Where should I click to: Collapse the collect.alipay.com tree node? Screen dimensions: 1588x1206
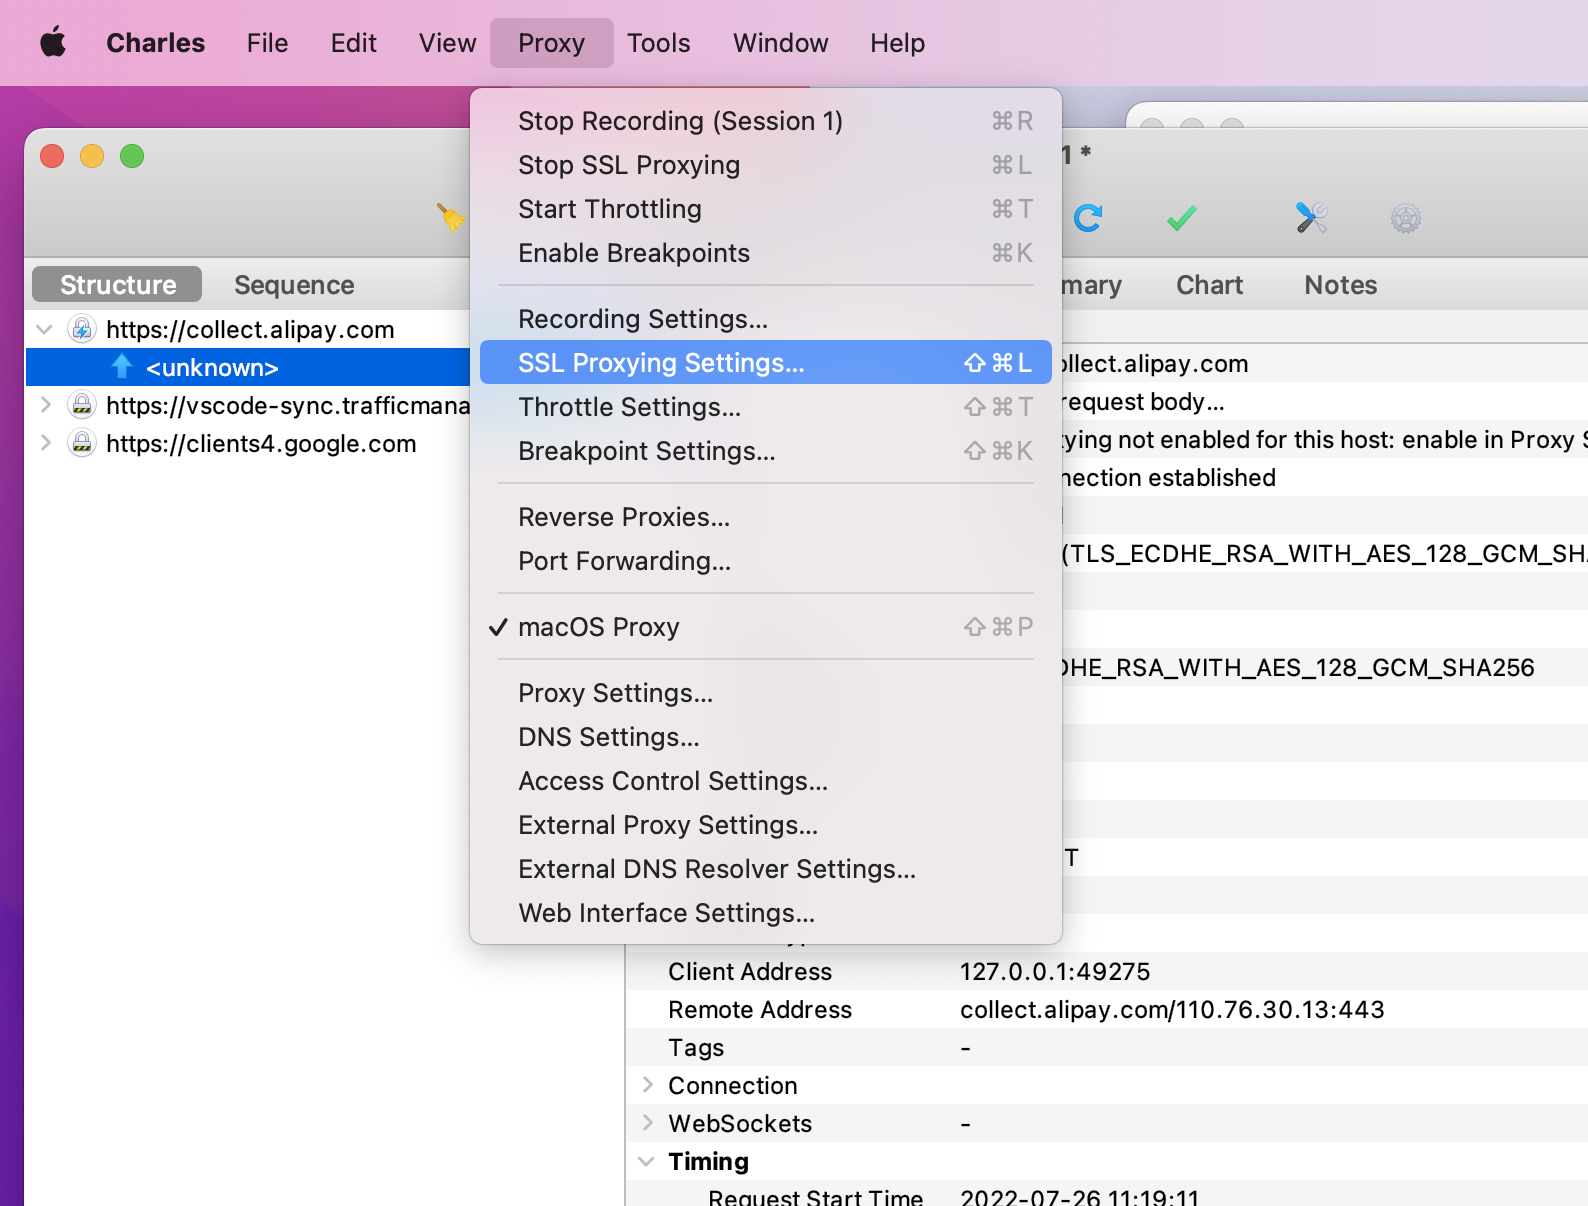[x=45, y=329]
